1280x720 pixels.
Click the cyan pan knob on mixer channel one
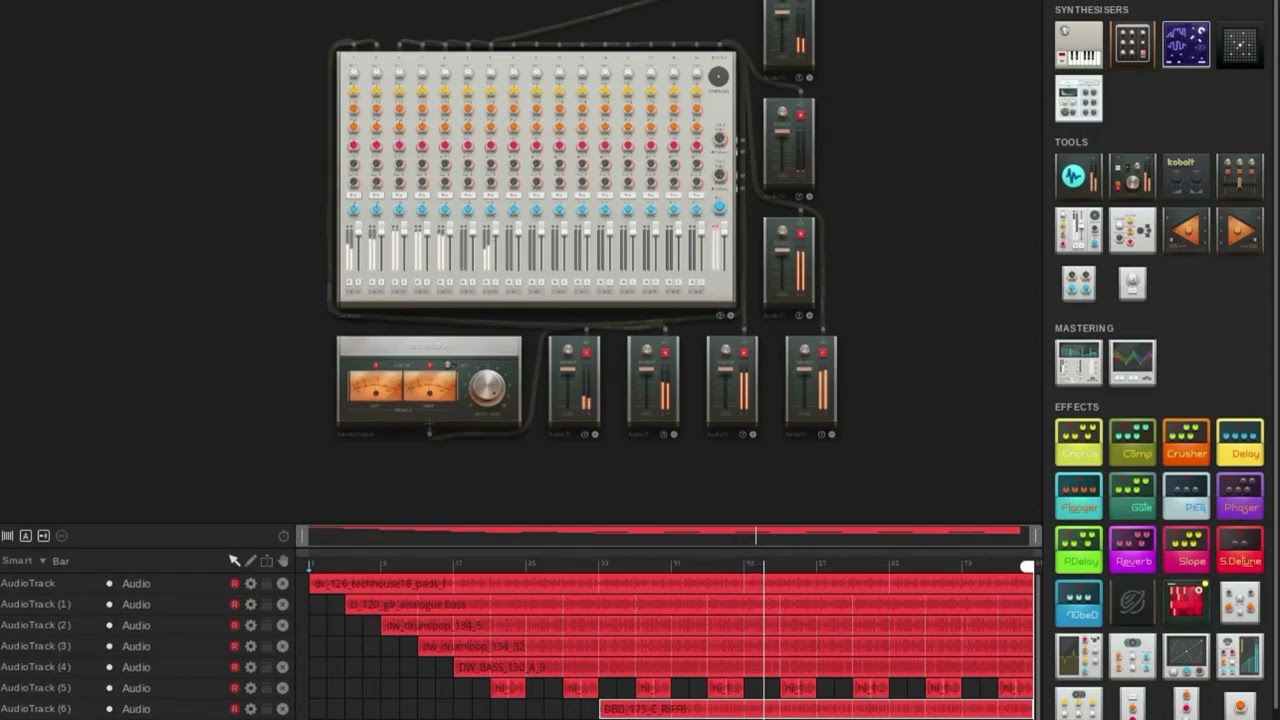click(x=353, y=210)
